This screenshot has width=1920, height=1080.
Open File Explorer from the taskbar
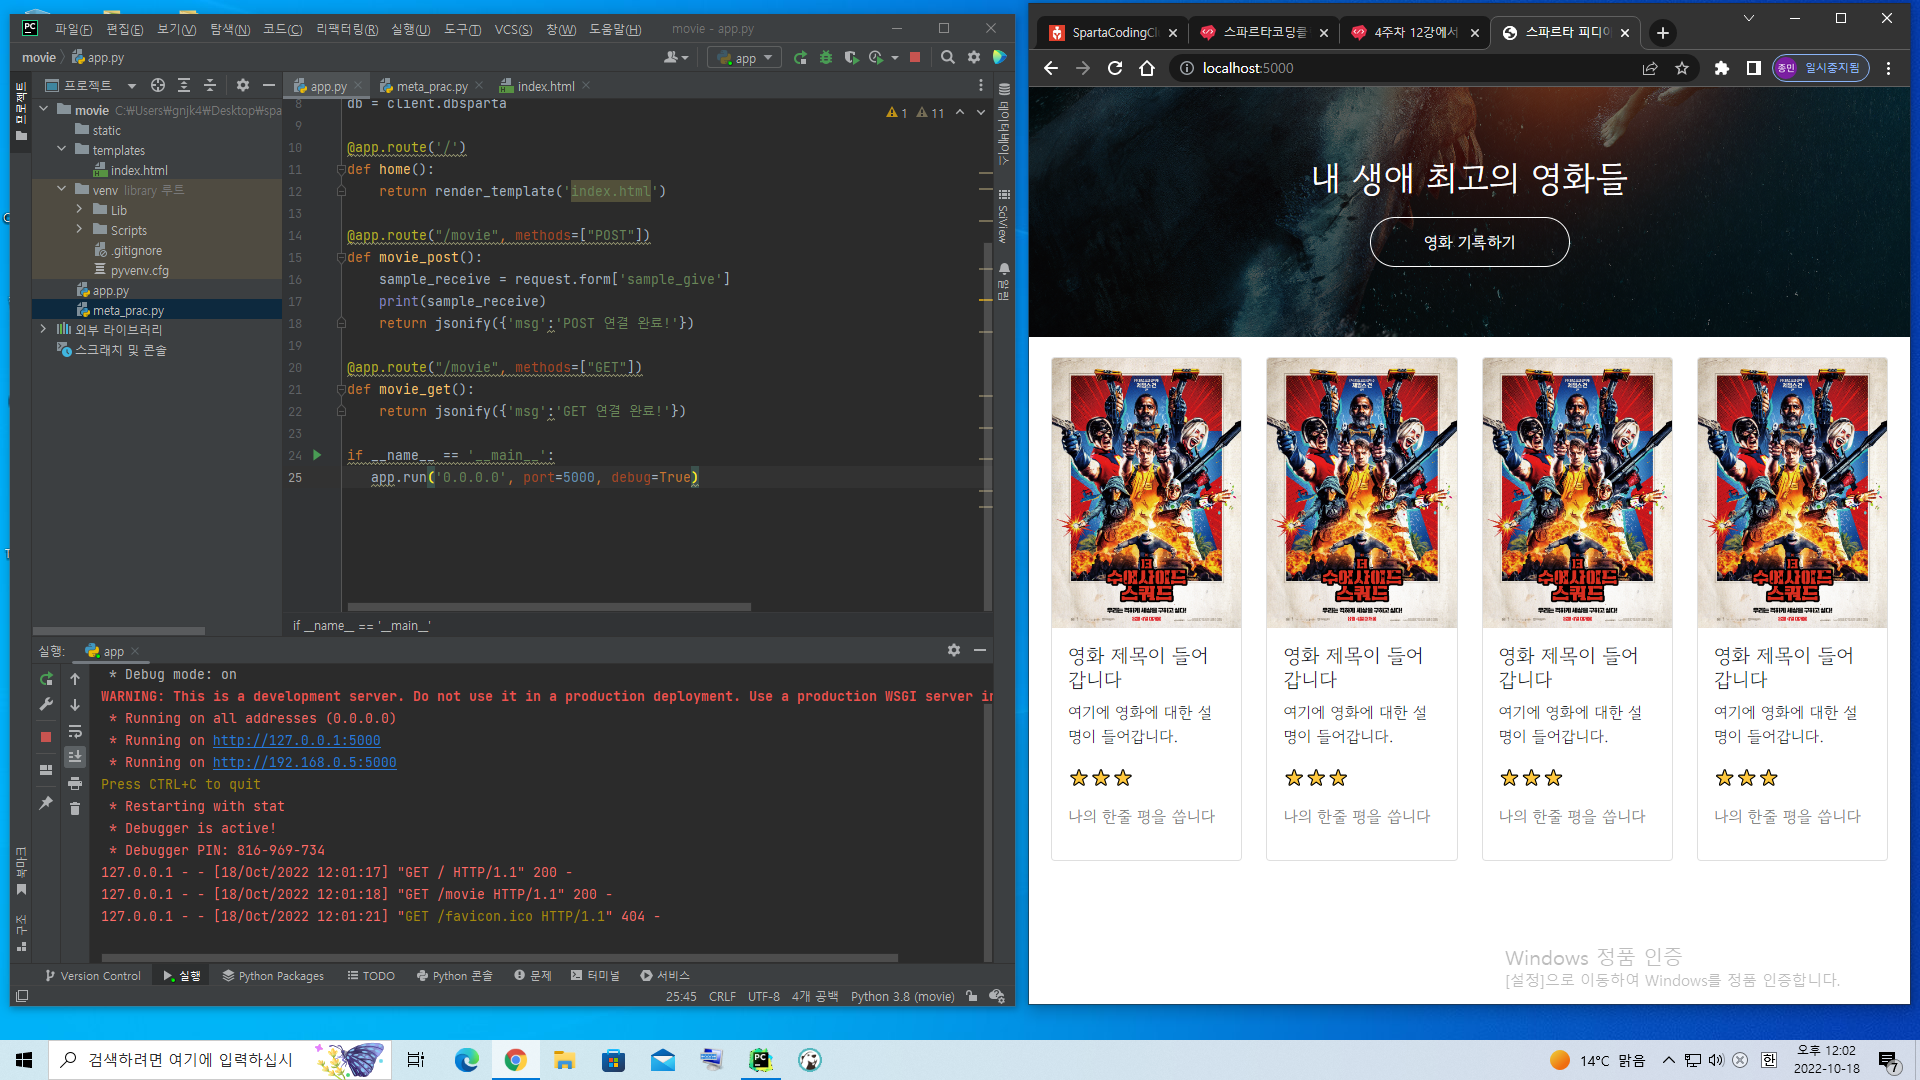point(564,1060)
